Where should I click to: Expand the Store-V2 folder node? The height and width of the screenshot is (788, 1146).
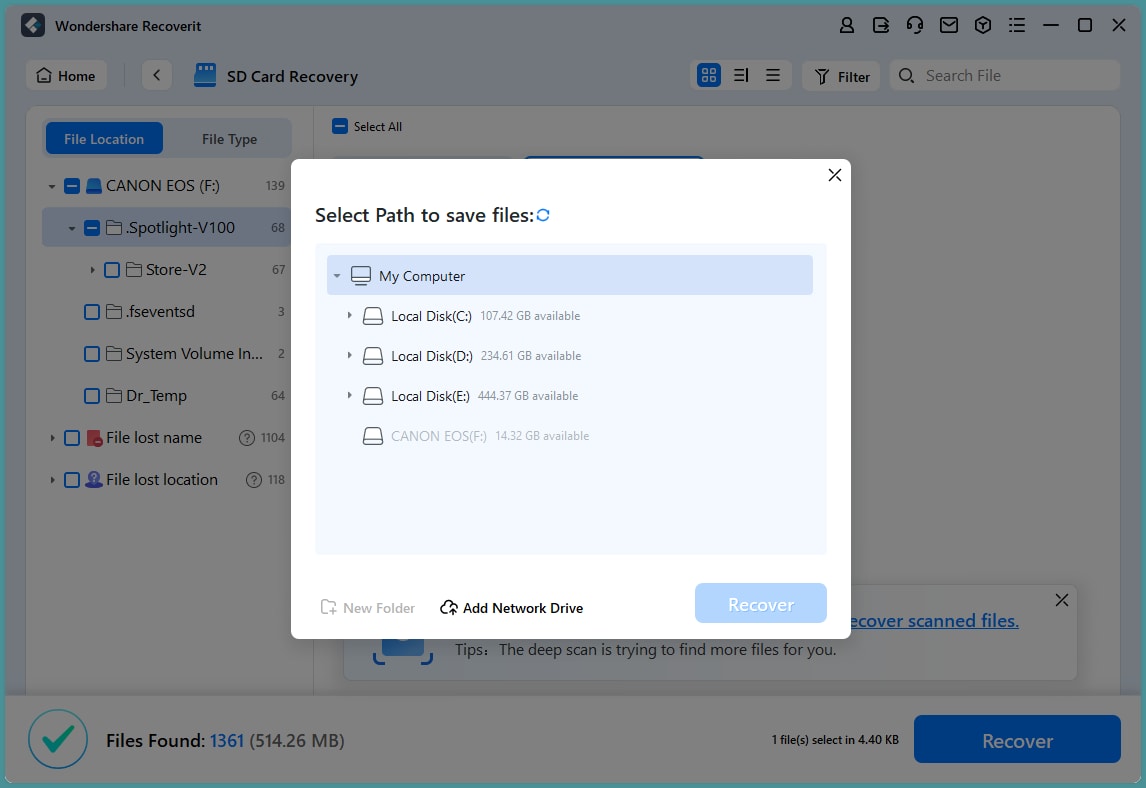click(x=92, y=270)
